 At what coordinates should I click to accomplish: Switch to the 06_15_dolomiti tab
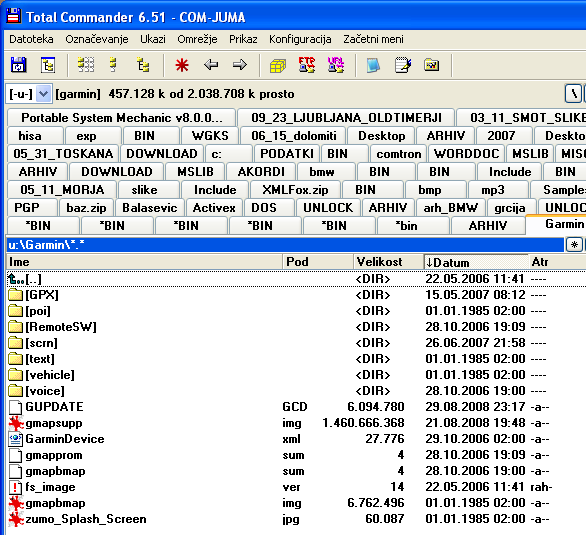(294, 136)
